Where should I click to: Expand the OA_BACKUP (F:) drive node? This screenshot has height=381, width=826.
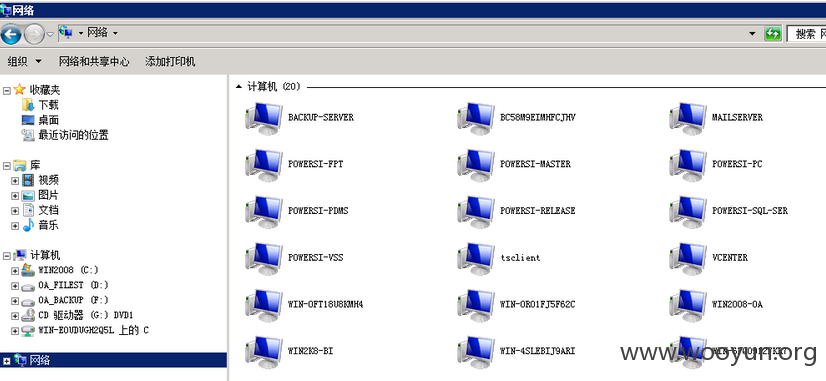[x=15, y=301]
